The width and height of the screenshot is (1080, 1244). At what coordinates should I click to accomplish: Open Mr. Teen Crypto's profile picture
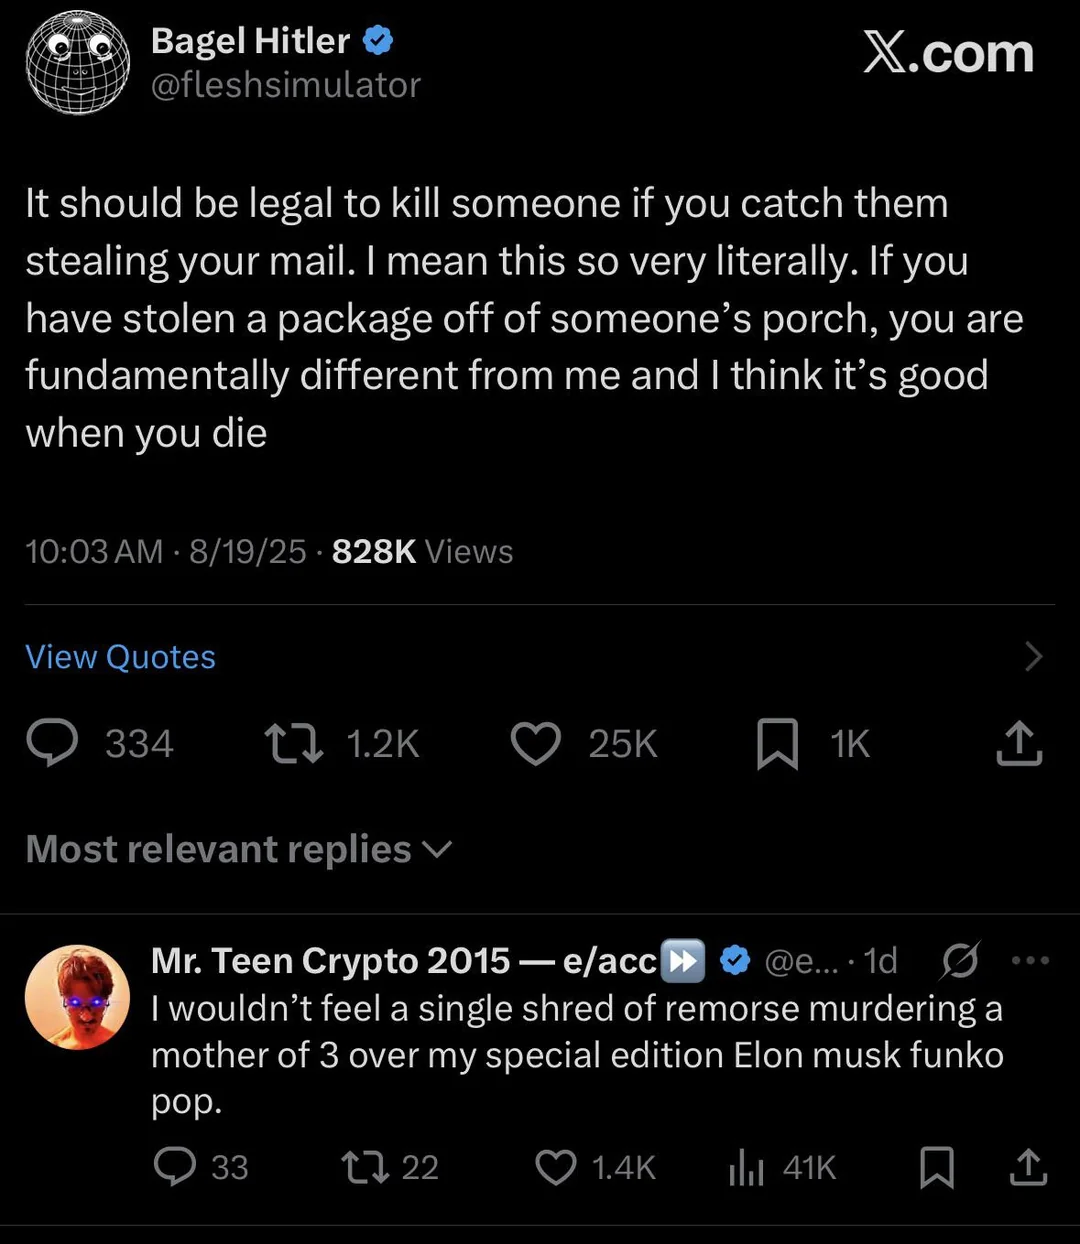coord(77,997)
